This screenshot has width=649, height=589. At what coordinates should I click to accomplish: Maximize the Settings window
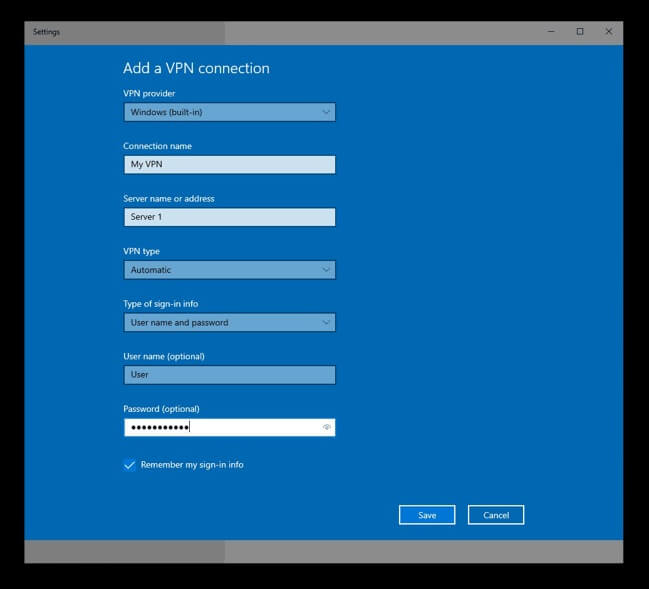(x=580, y=32)
